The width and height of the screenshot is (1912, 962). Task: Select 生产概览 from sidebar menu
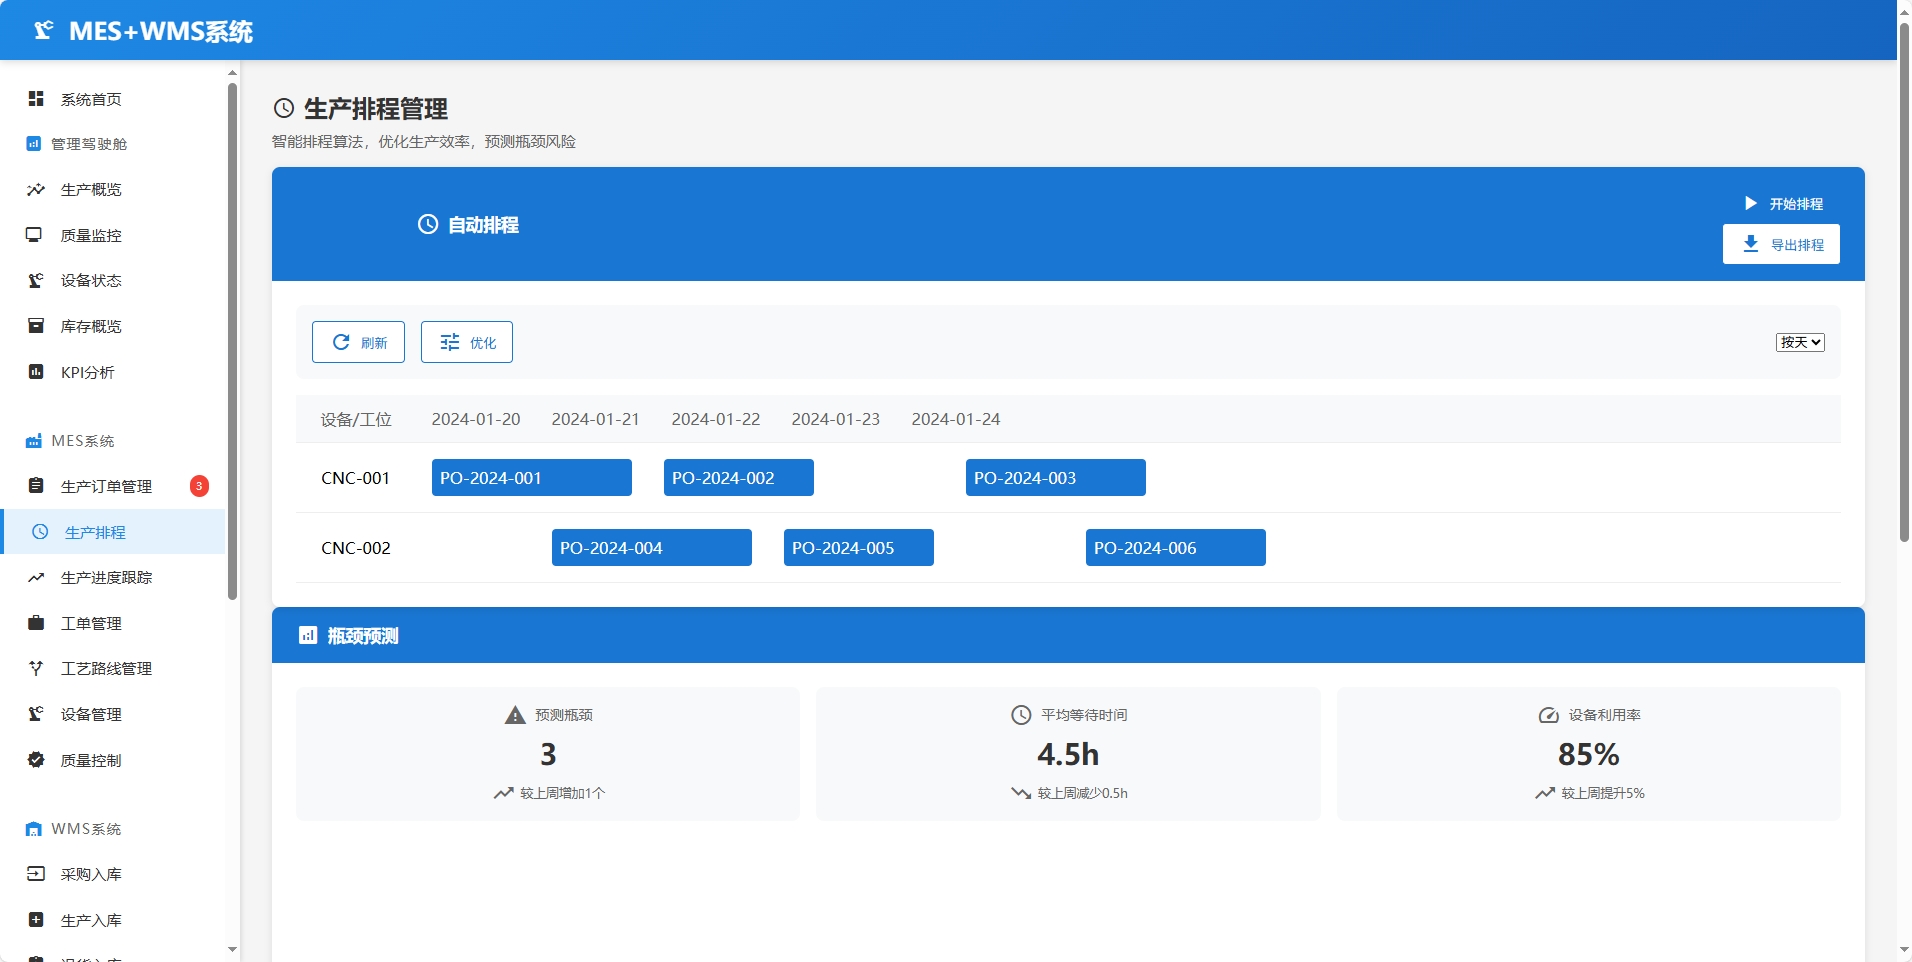[91, 190]
